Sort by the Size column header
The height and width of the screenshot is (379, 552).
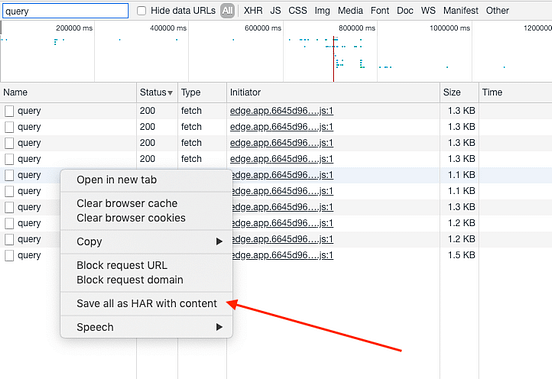(459, 93)
